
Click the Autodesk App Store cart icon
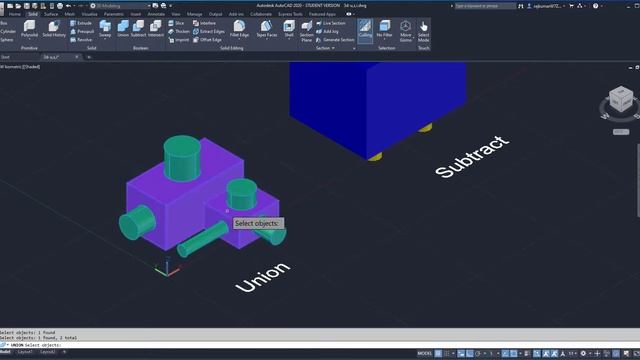(x=571, y=6)
